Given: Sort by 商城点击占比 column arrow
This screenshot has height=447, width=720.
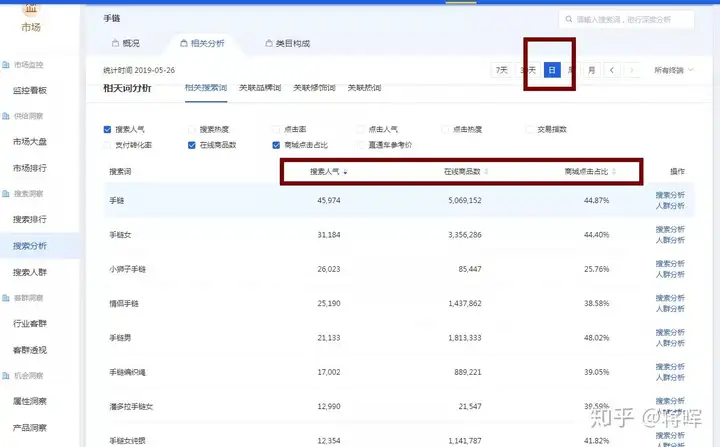Looking at the screenshot, I should [614, 172].
